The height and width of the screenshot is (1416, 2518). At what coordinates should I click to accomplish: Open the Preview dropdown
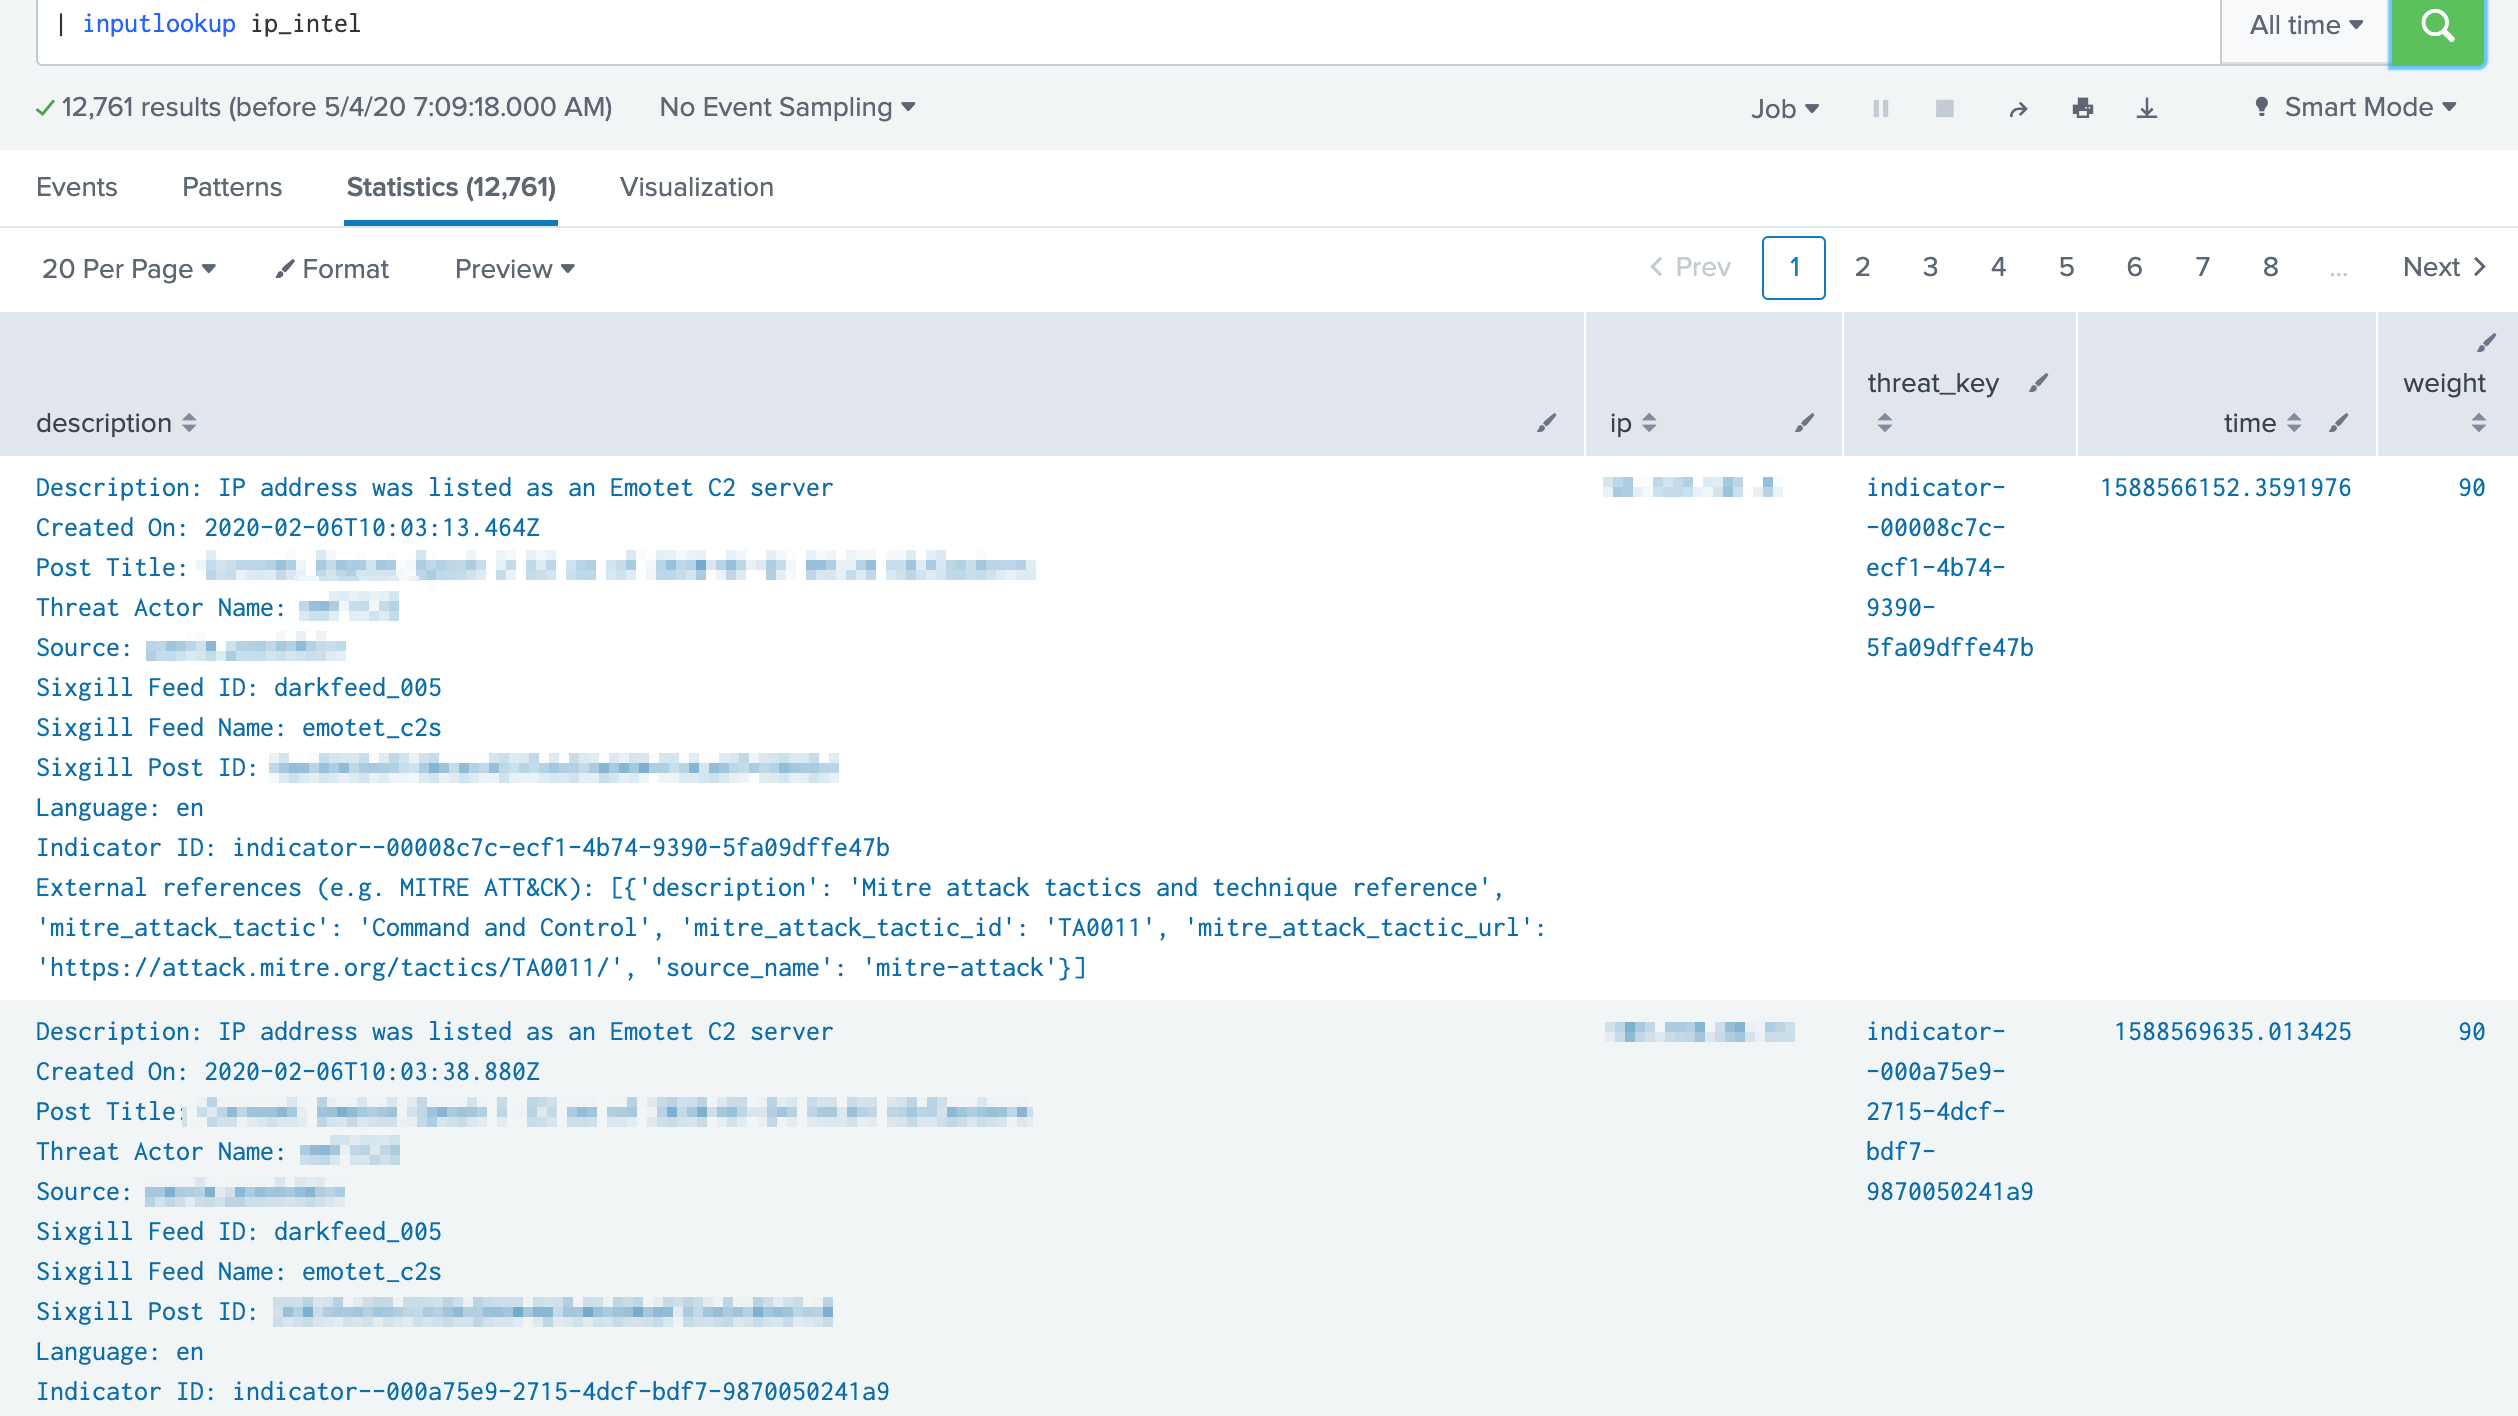click(514, 268)
